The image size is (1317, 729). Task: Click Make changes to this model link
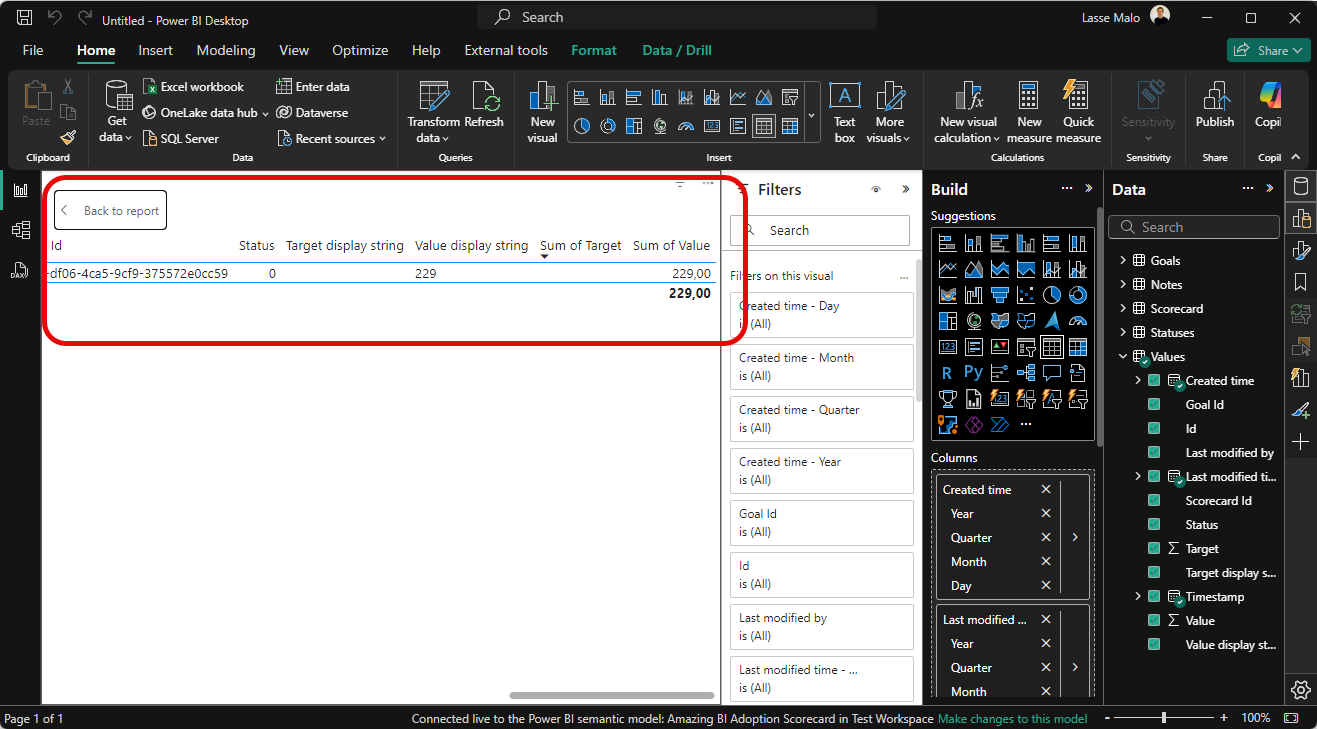(1012, 719)
